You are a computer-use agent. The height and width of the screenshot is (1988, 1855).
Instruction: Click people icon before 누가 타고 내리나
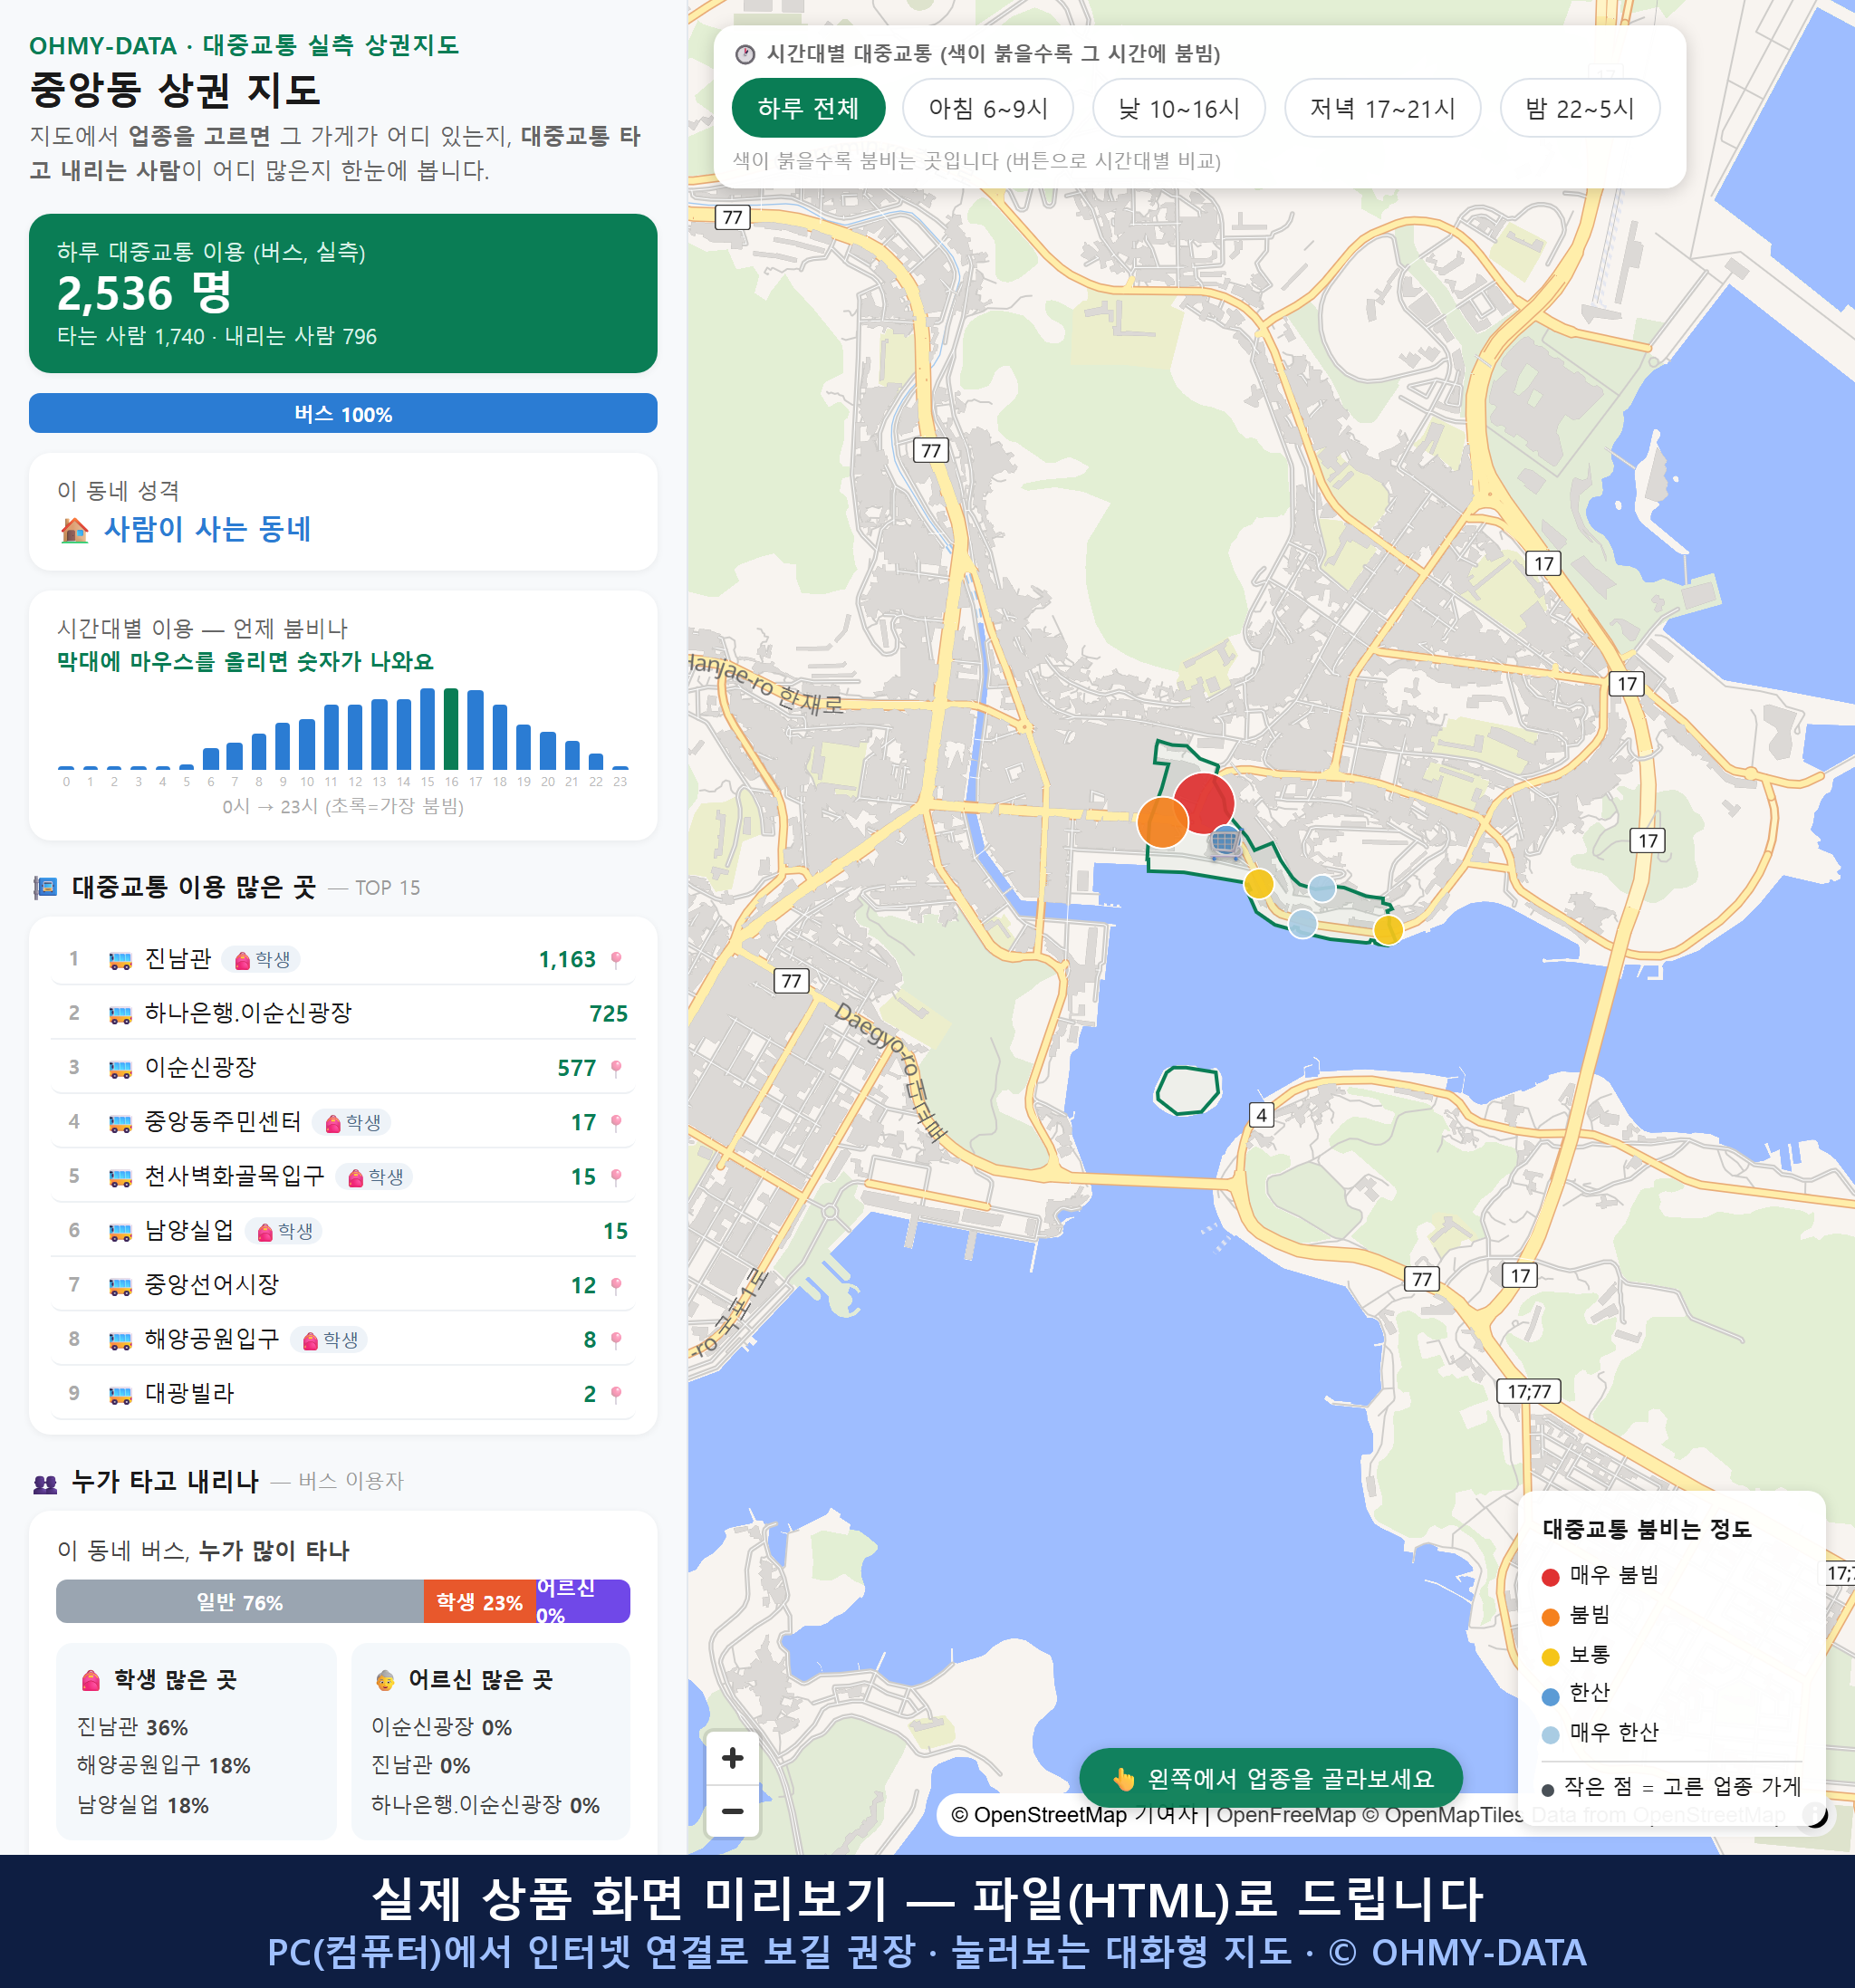(x=45, y=1483)
